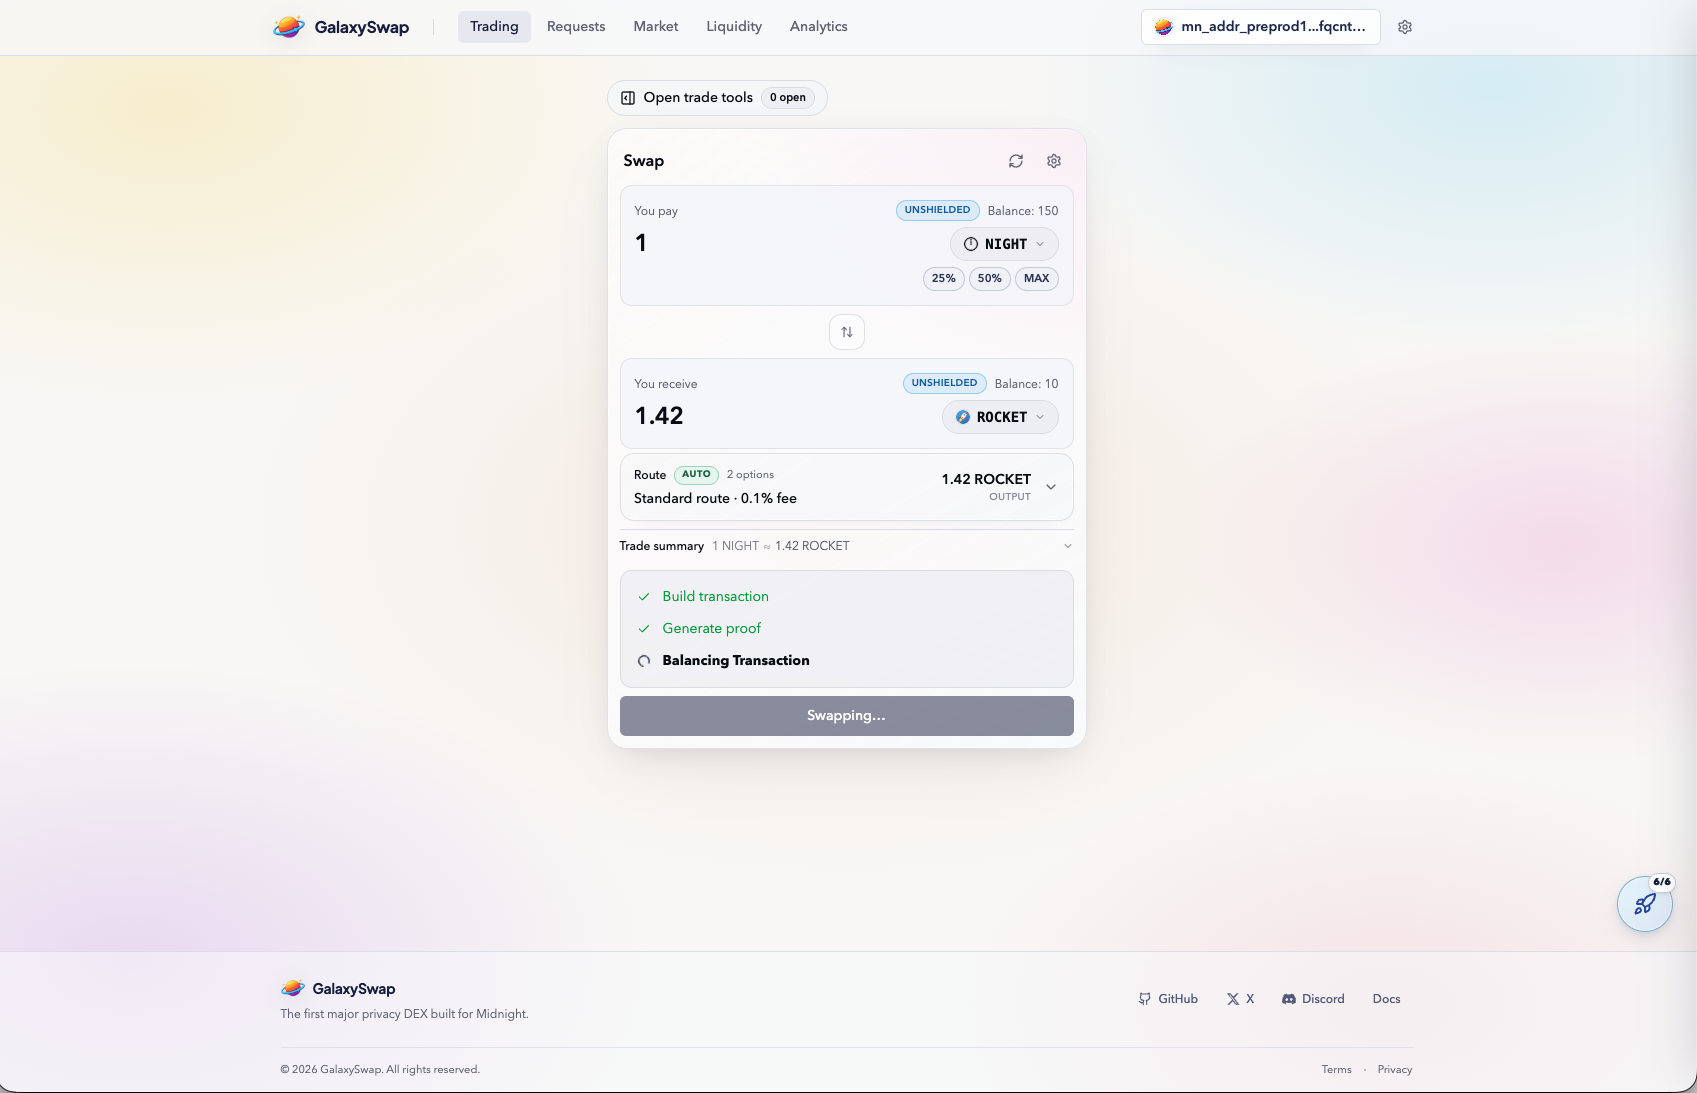Open the 6/6 rocket widget in corner
The height and width of the screenshot is (1093, 1697).
(x=1644, y=904)
